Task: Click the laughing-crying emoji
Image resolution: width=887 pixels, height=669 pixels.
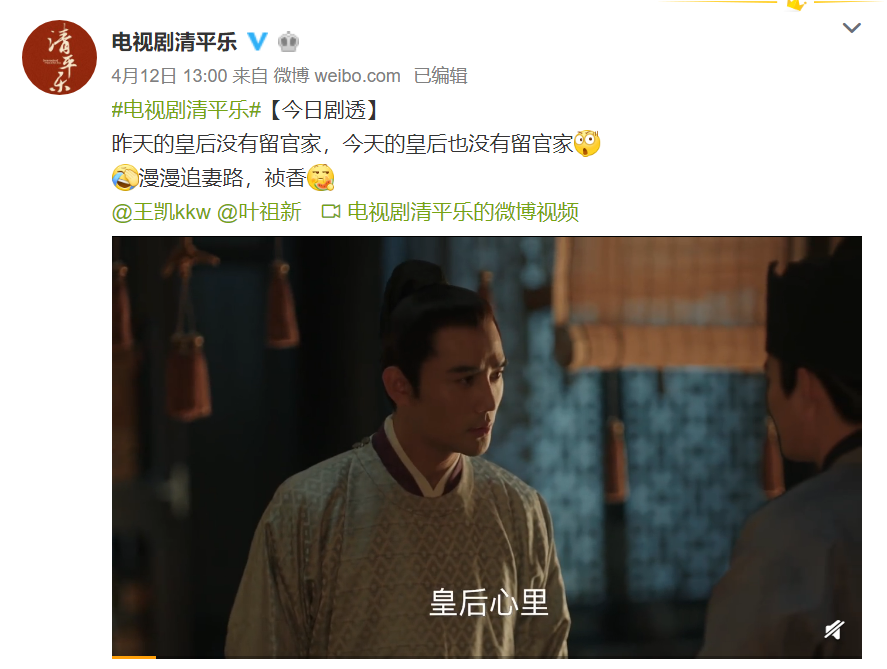Action: pos(125,178)
